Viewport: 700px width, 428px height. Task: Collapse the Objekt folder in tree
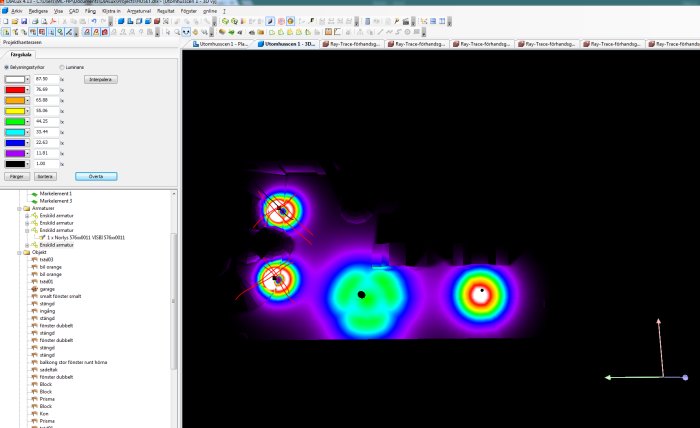pyautogui.click(x=20, y=253)
